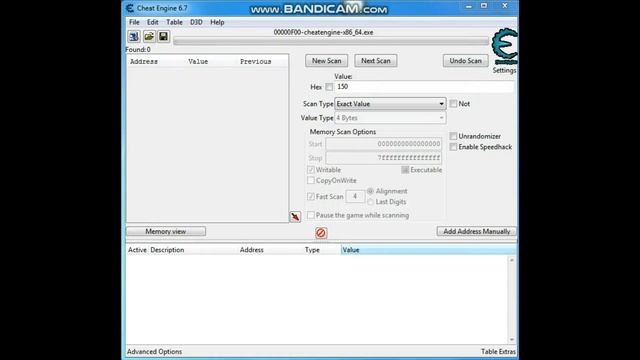Screen dimensions: 640x360
Task: Select the Alignment radio button
Action: pos(370,191)
